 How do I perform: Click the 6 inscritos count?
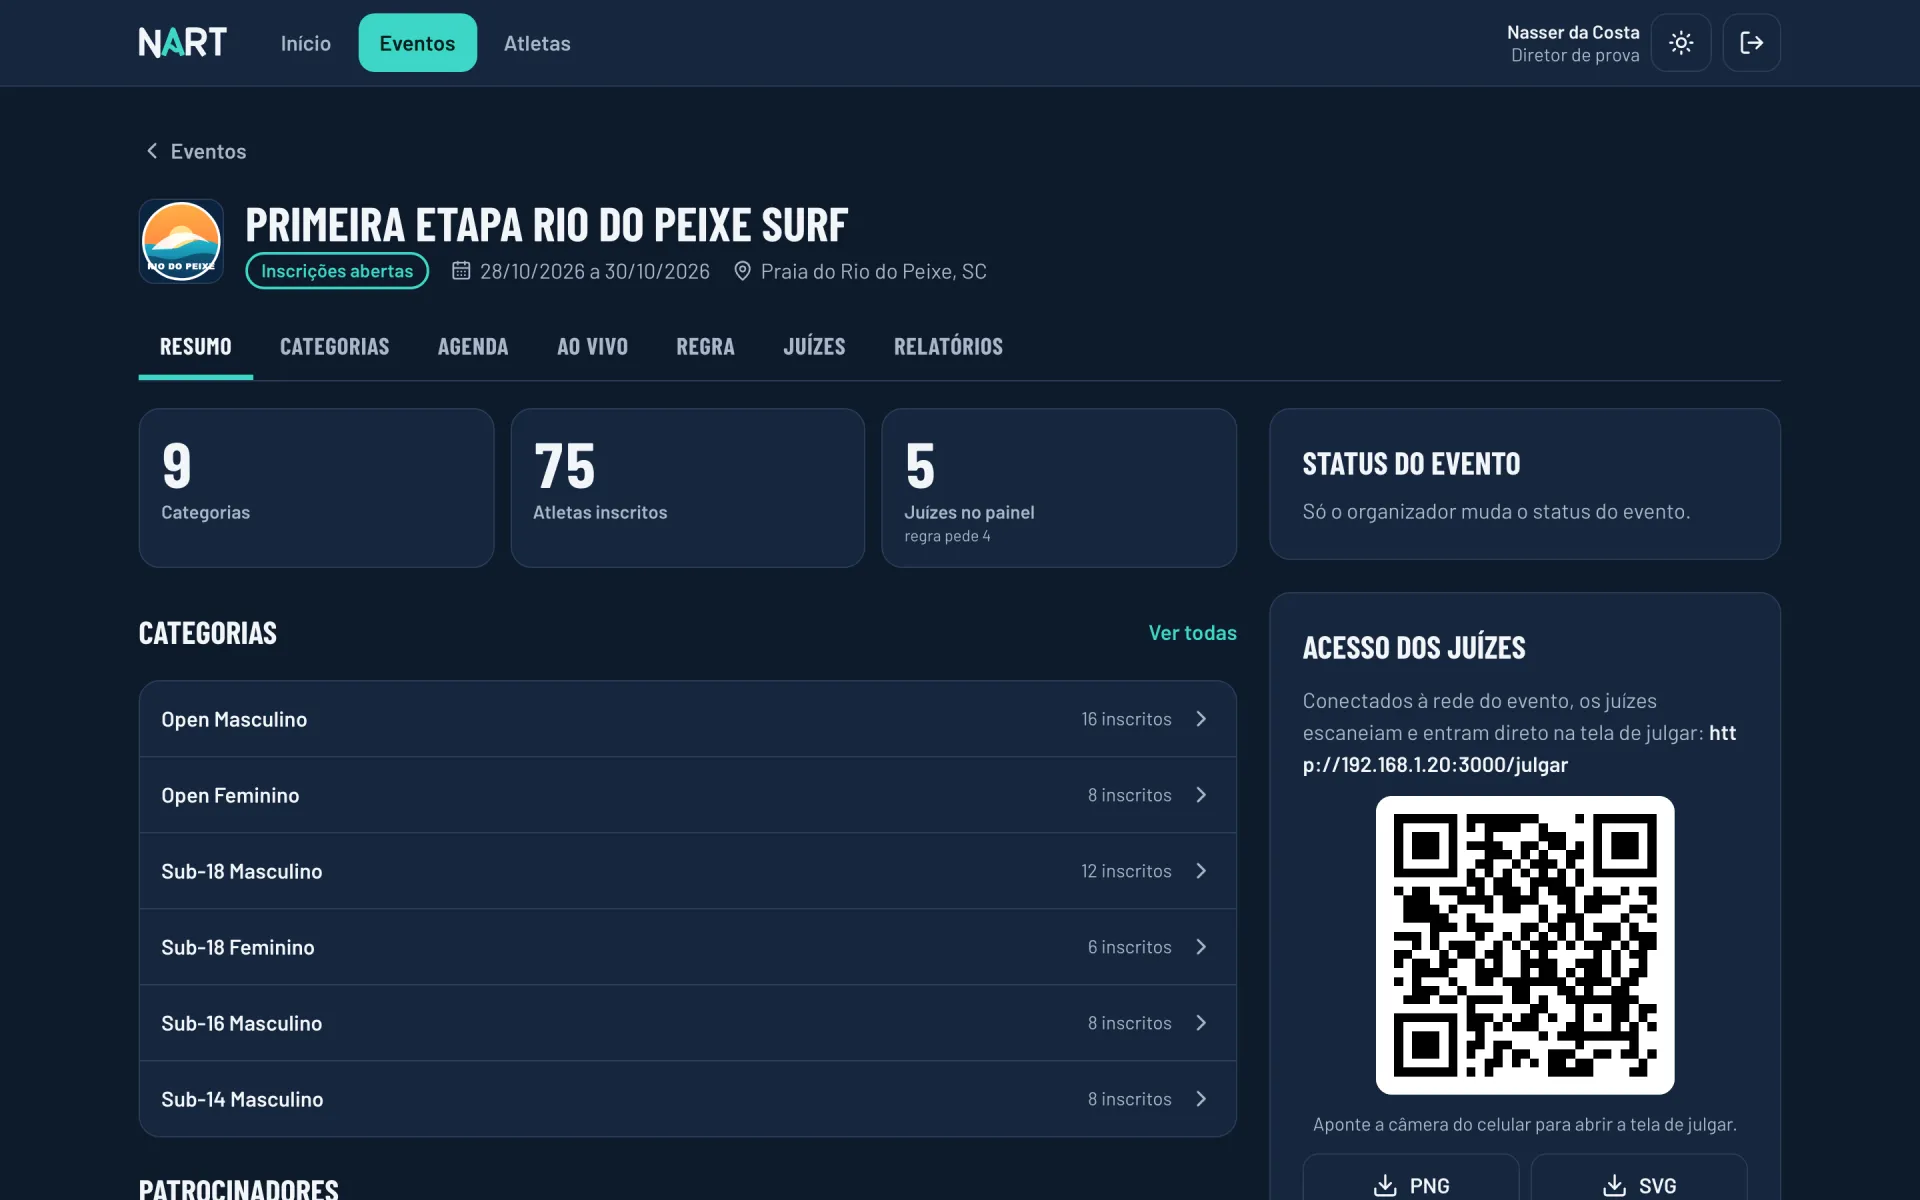(x=1130, y=947)
